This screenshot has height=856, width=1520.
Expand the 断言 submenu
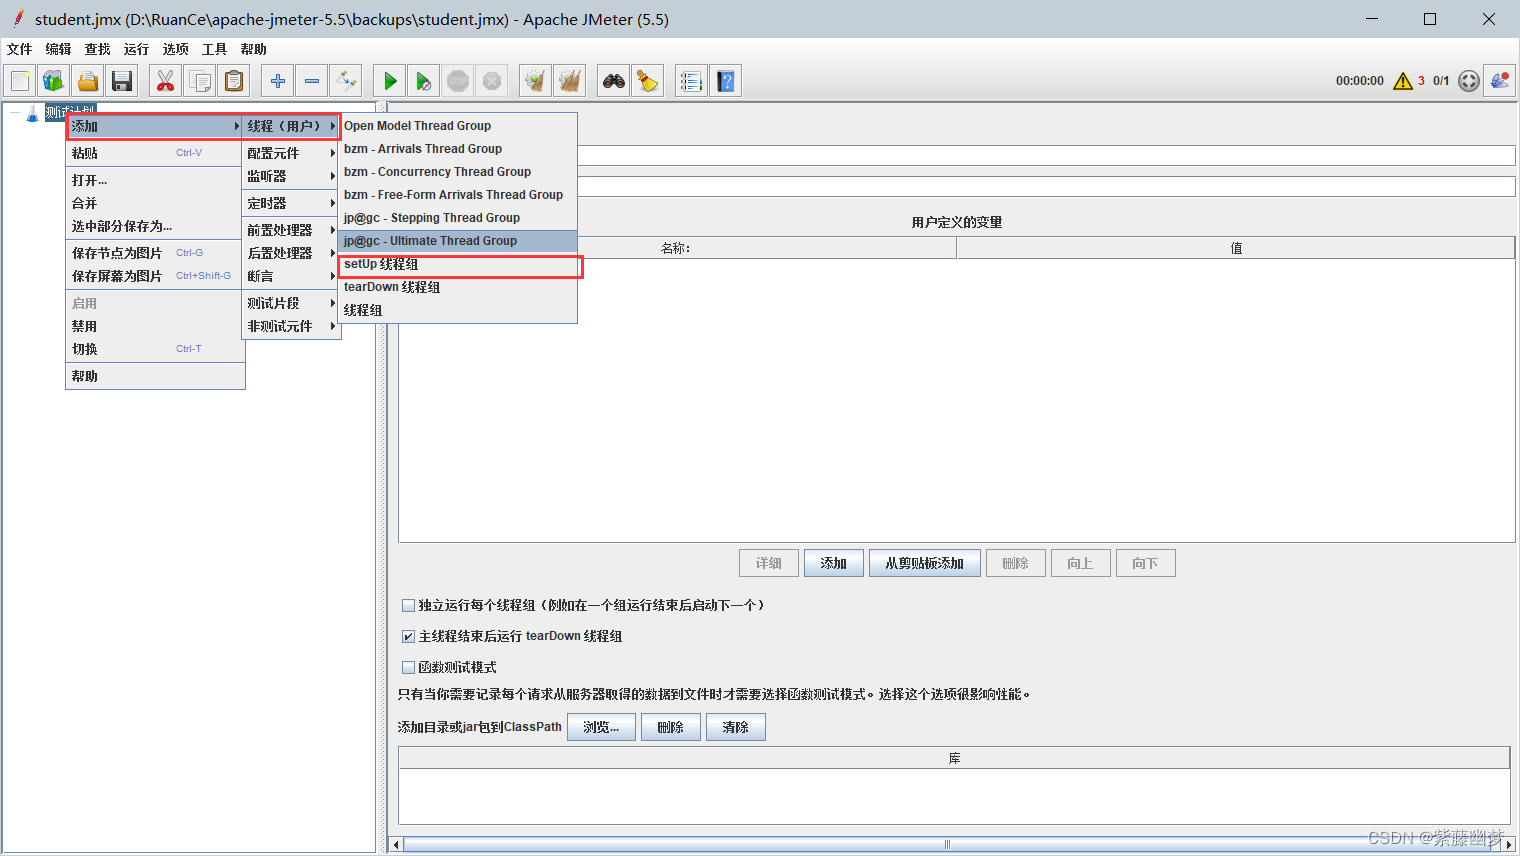pos(291,276)
